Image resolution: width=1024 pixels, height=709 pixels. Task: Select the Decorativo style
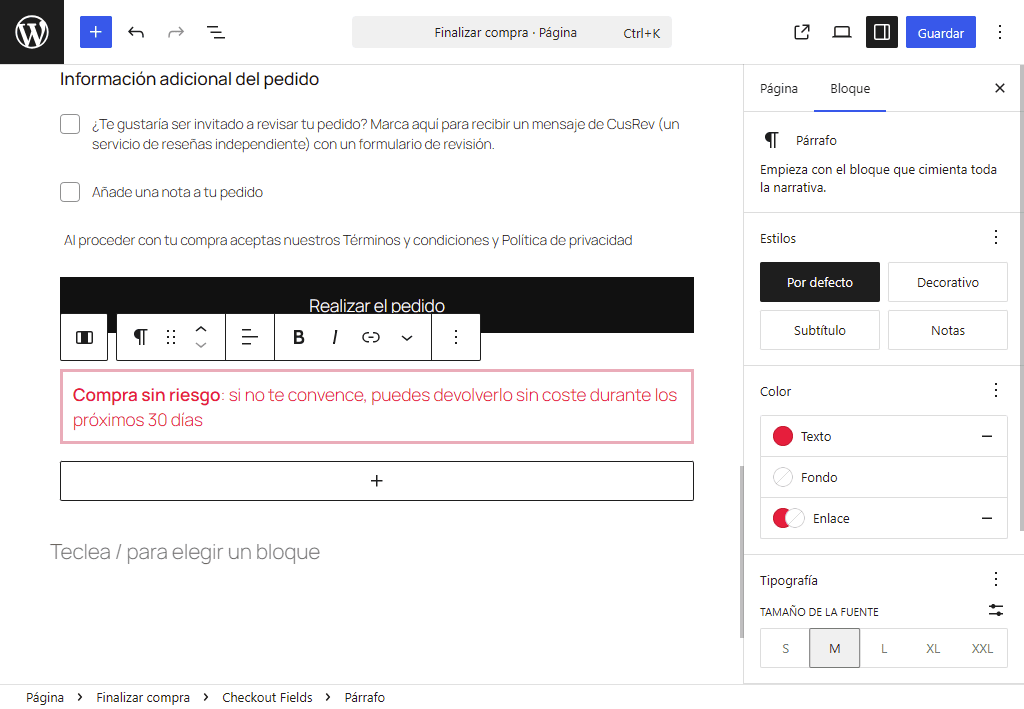[948, 282]
